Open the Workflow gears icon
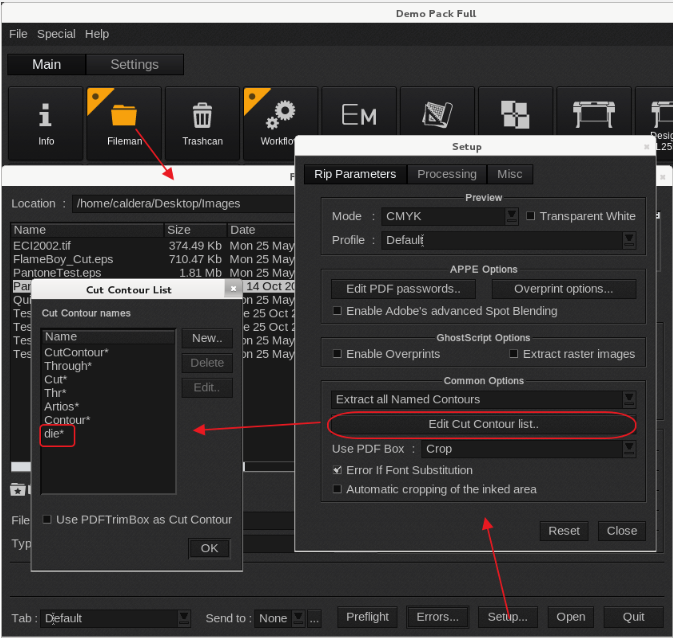Viewport: 673px width, 638px height. point(276,120)
